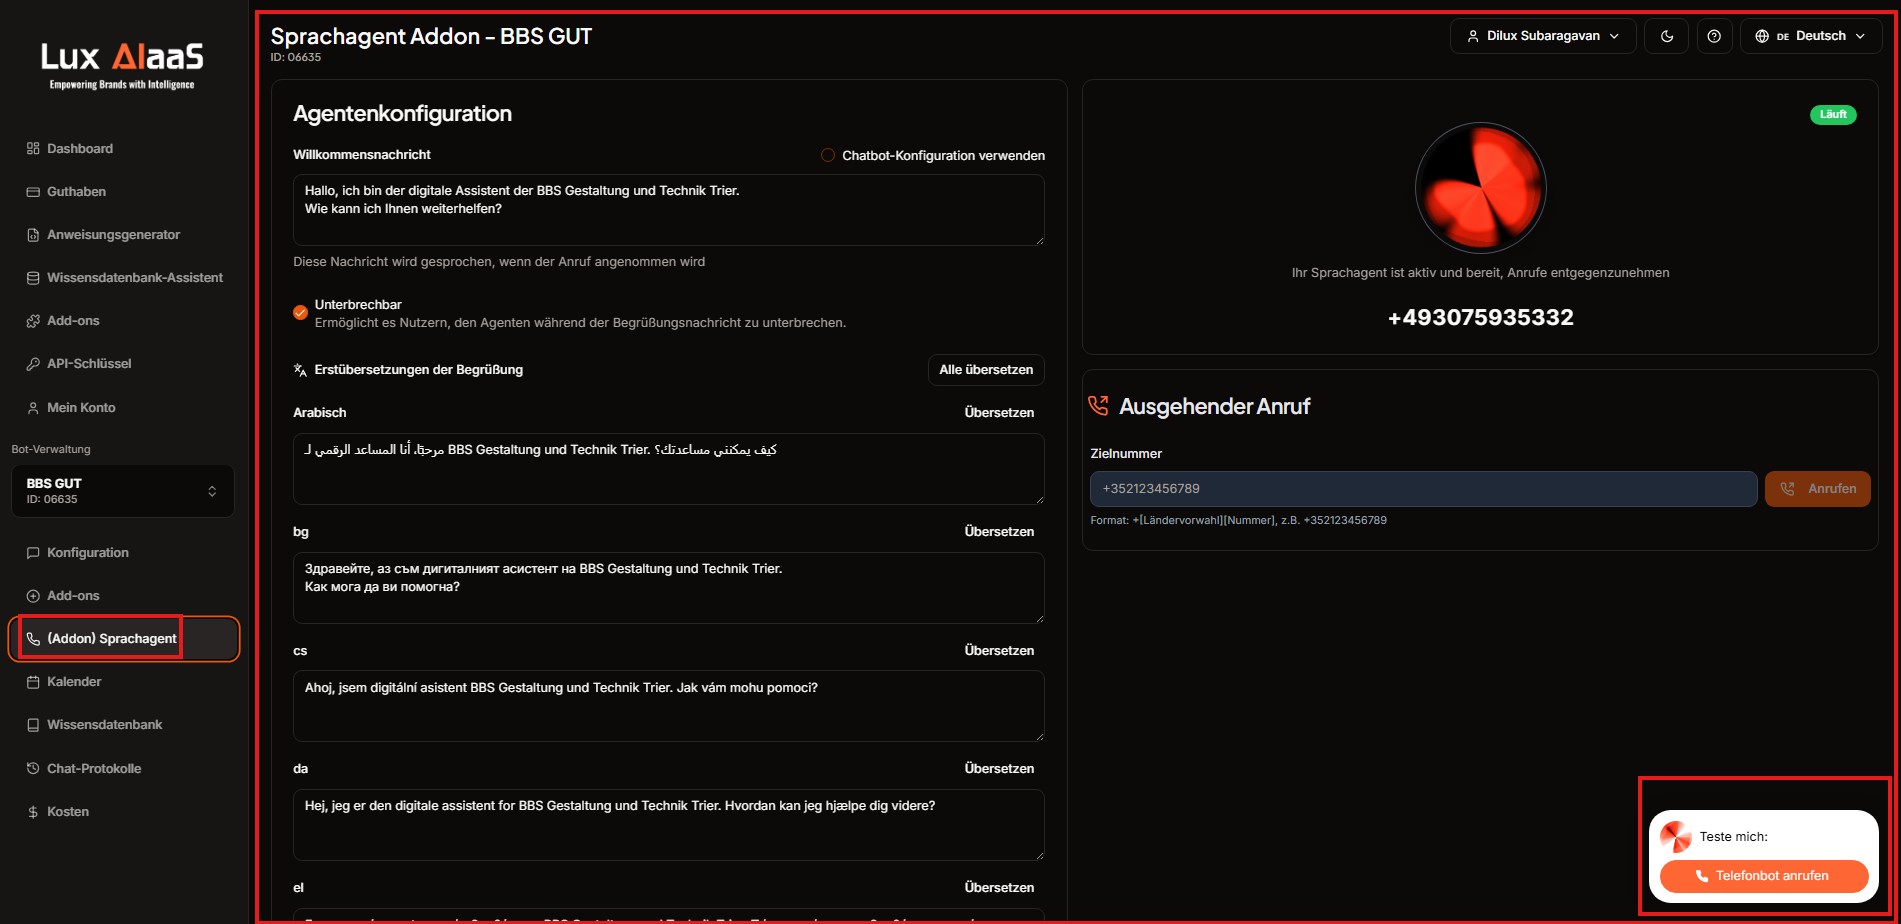Click the globe icon in language selector
Image resolution: width=1901 pixels, height=924 pixels.
(1762, 36)
